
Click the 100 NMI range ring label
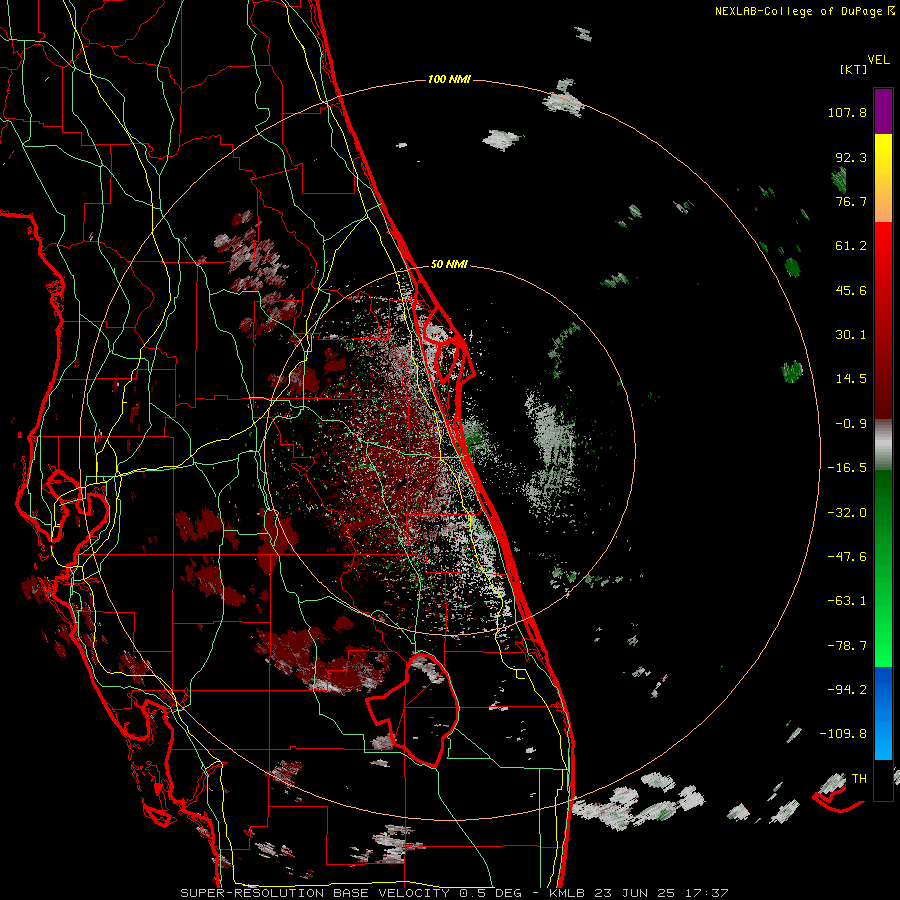point(449,79)
